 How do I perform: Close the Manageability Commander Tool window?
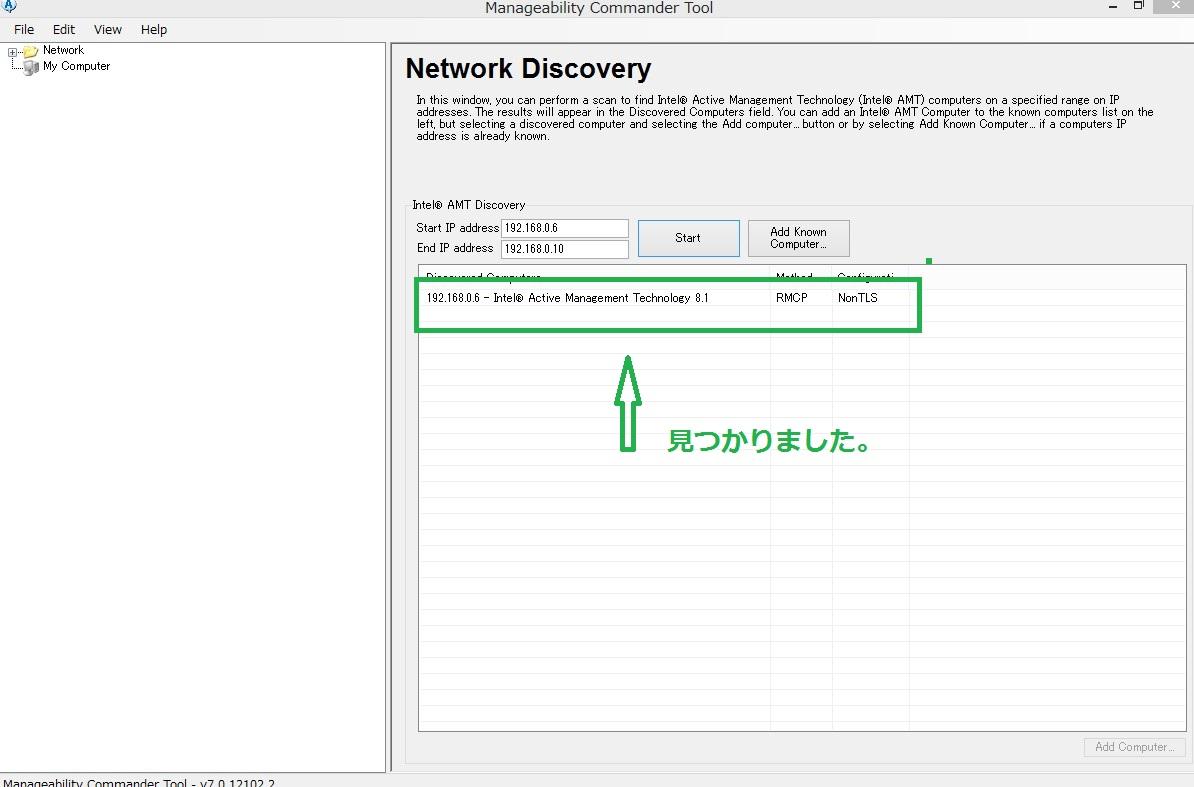[1175, 6]
